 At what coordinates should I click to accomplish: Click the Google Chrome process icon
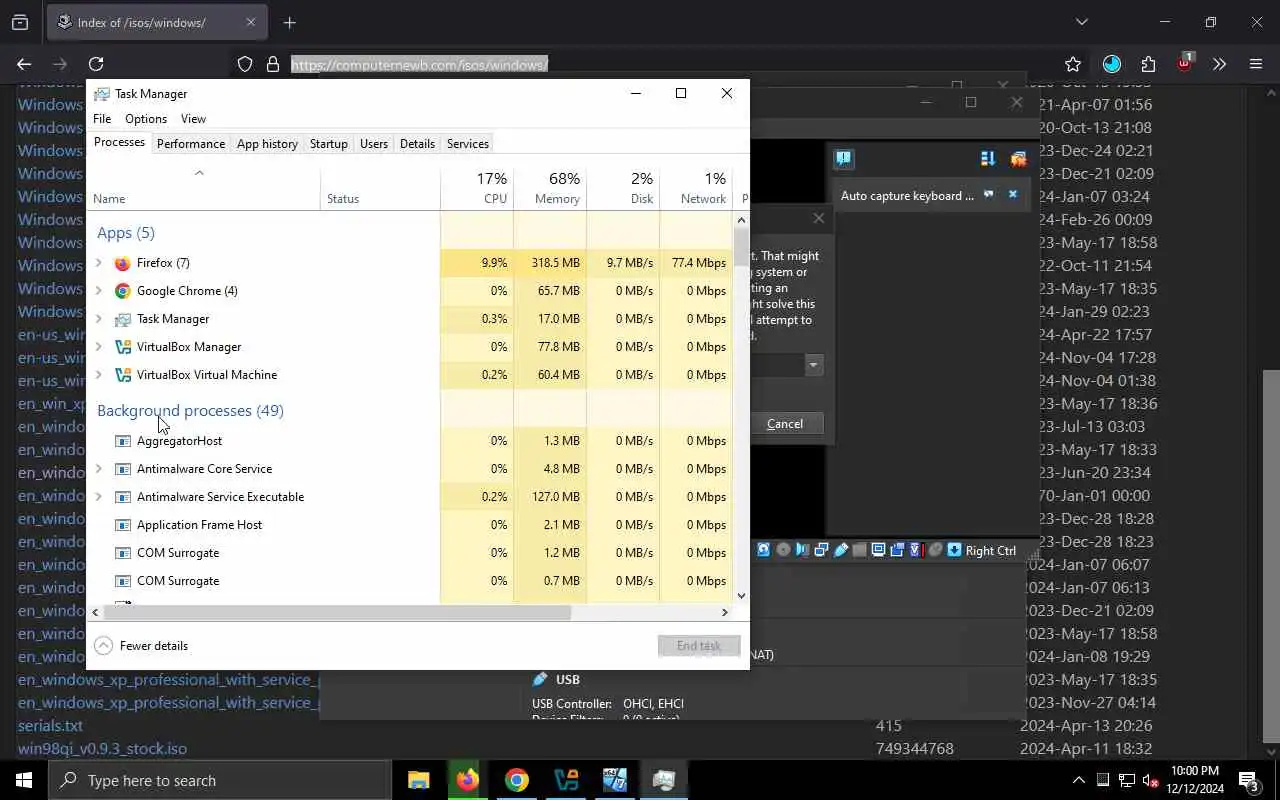click(x=122, y=291)
